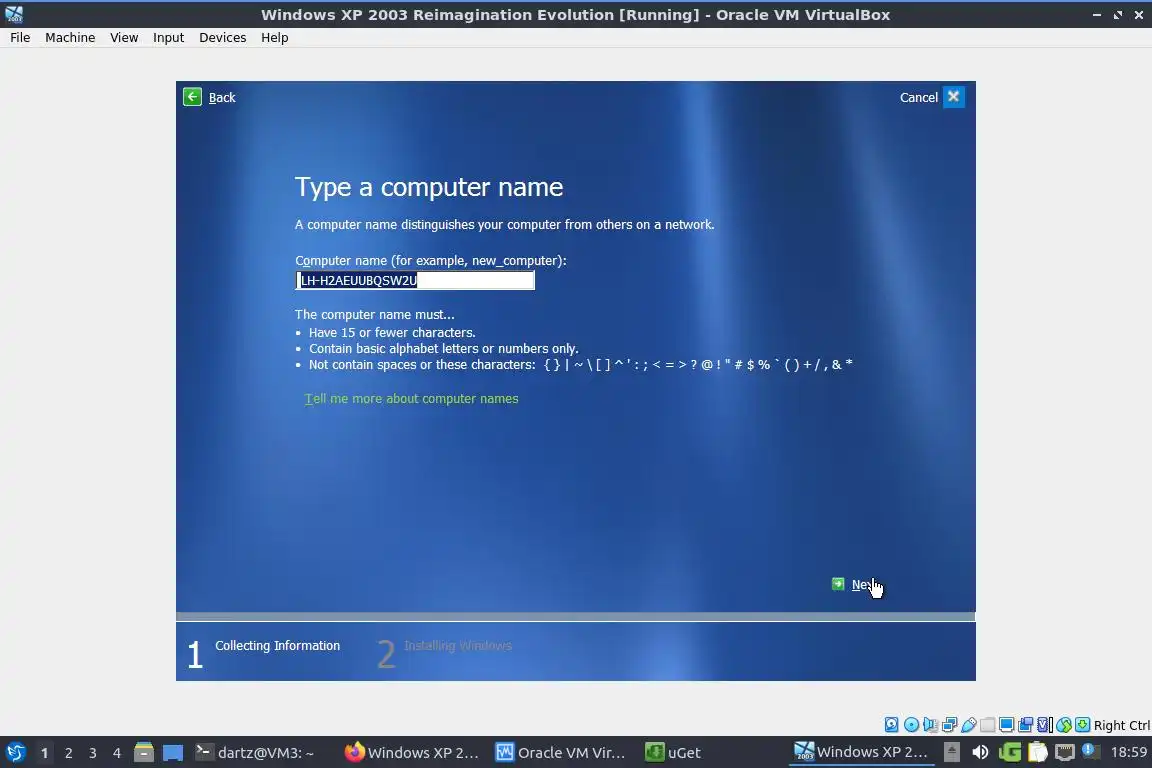Click the green Next arrow icon
This screenshot has width=1152, height=768.
click(x=838, y=584)
